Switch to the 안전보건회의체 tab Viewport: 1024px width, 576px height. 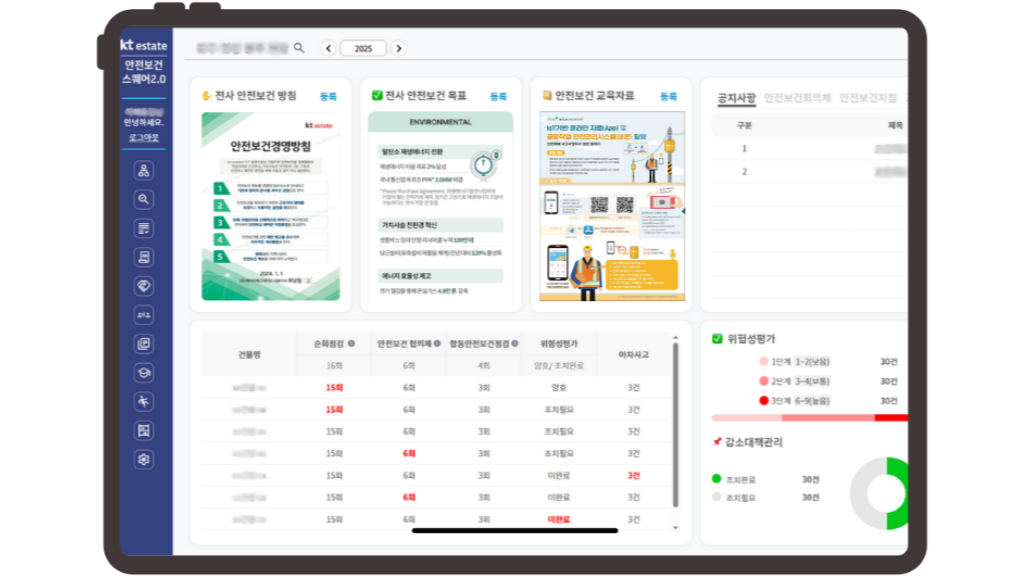797,98
